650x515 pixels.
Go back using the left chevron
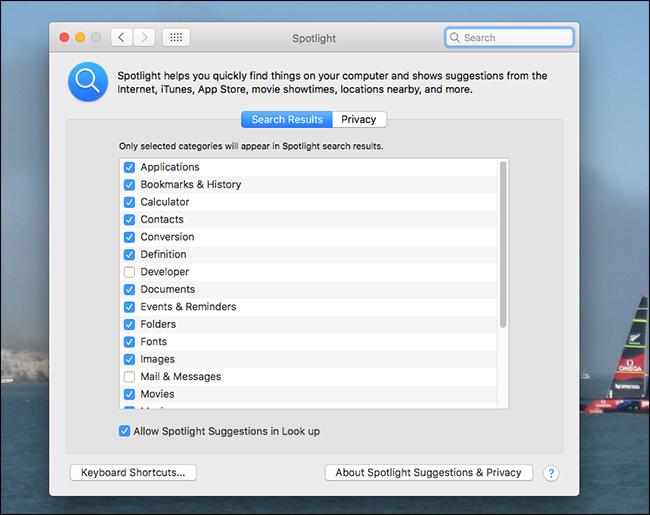click(x=121, y=38)
